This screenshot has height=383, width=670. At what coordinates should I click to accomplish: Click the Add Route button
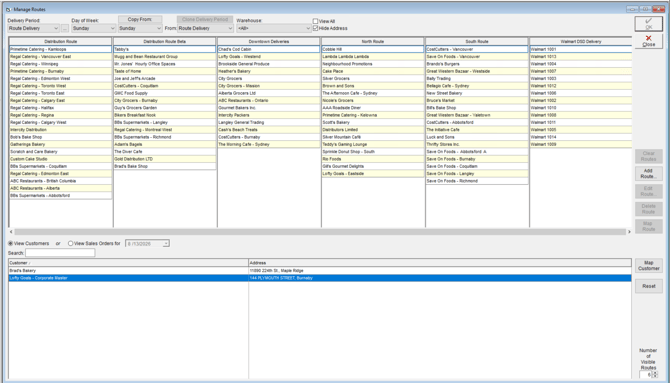[648, 174]
